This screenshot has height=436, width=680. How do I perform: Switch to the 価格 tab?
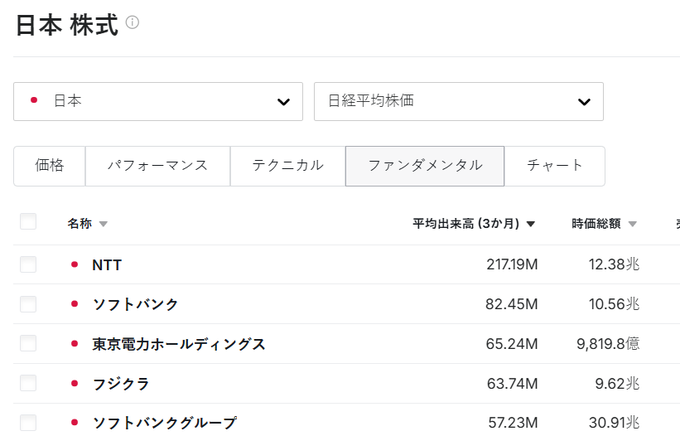(49, 166)
